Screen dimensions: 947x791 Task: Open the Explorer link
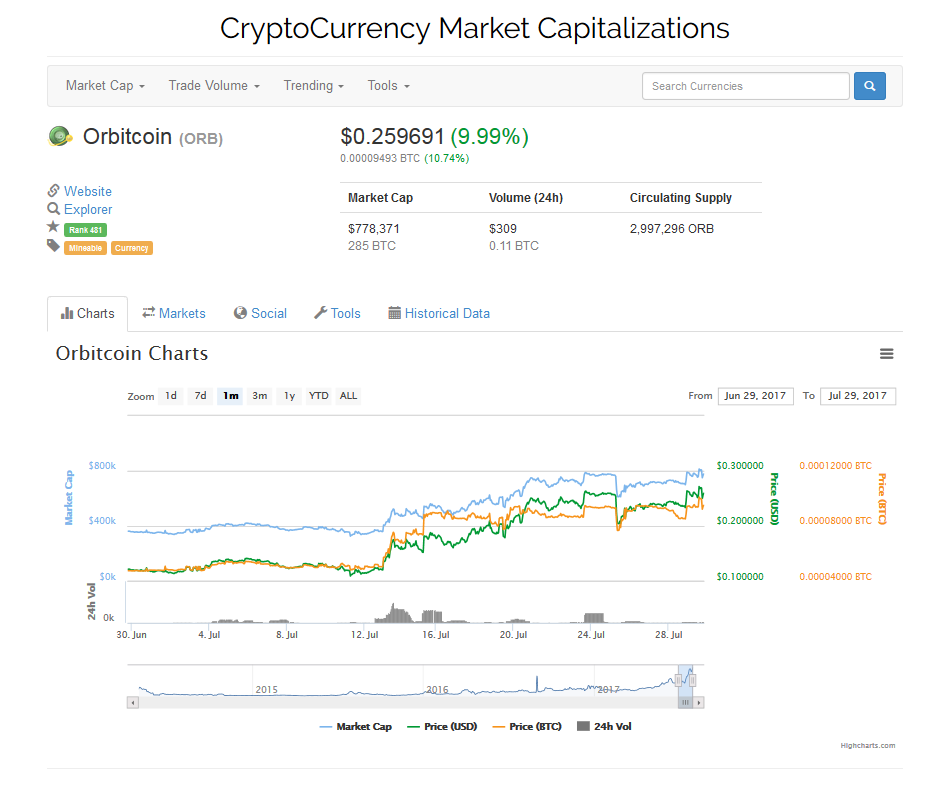[88, 210]
